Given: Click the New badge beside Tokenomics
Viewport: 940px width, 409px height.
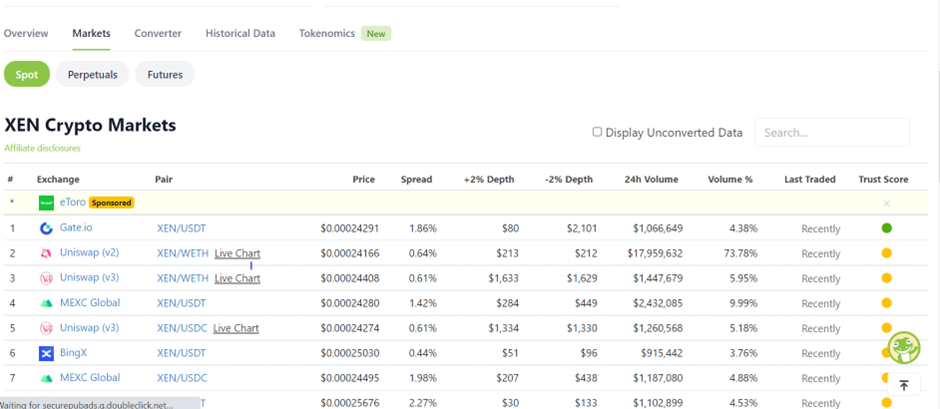Looking at the screenshot, I should (376, 34).
